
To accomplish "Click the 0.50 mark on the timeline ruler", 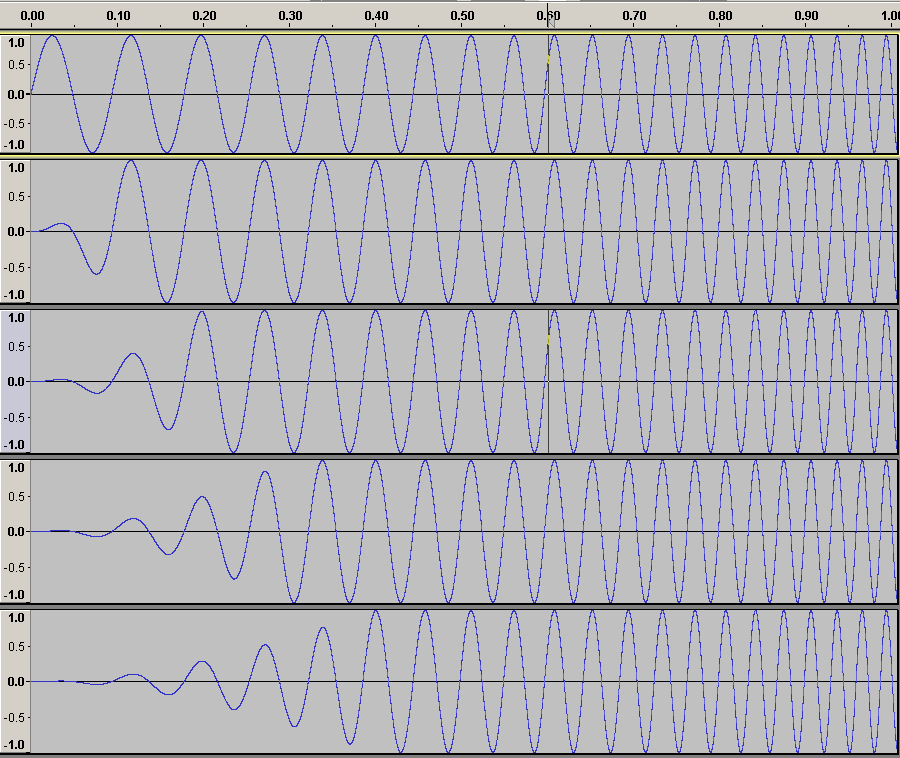I will (x=463, y=16).
